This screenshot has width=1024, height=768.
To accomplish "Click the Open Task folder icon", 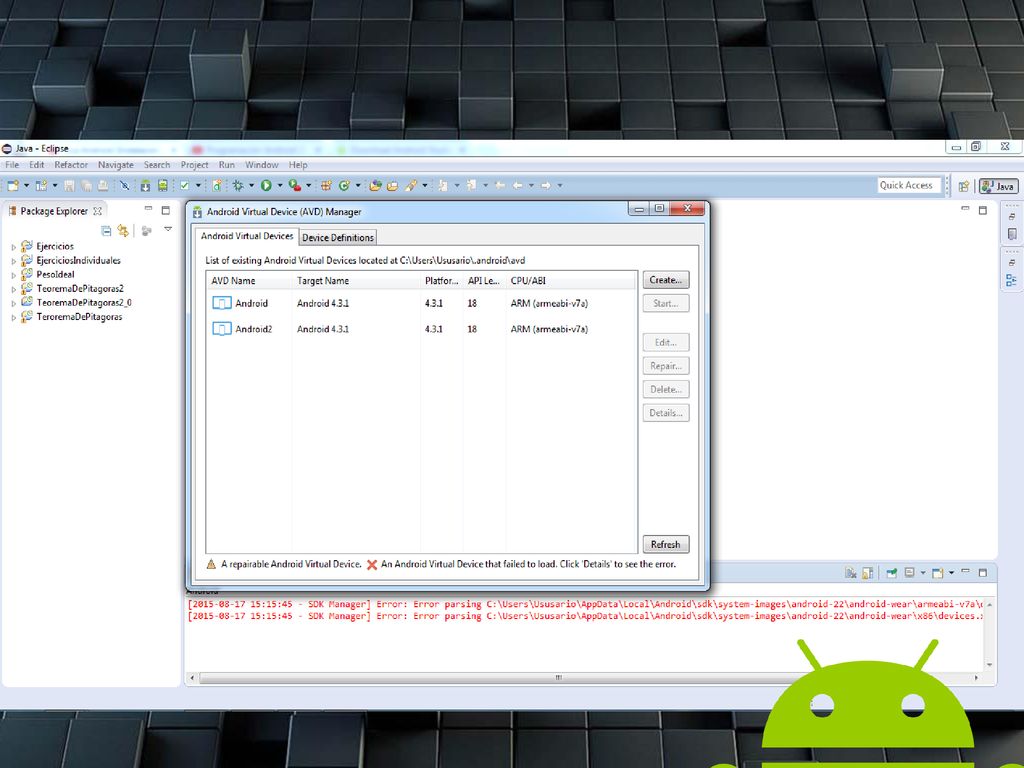I will [x=392, y=185].
